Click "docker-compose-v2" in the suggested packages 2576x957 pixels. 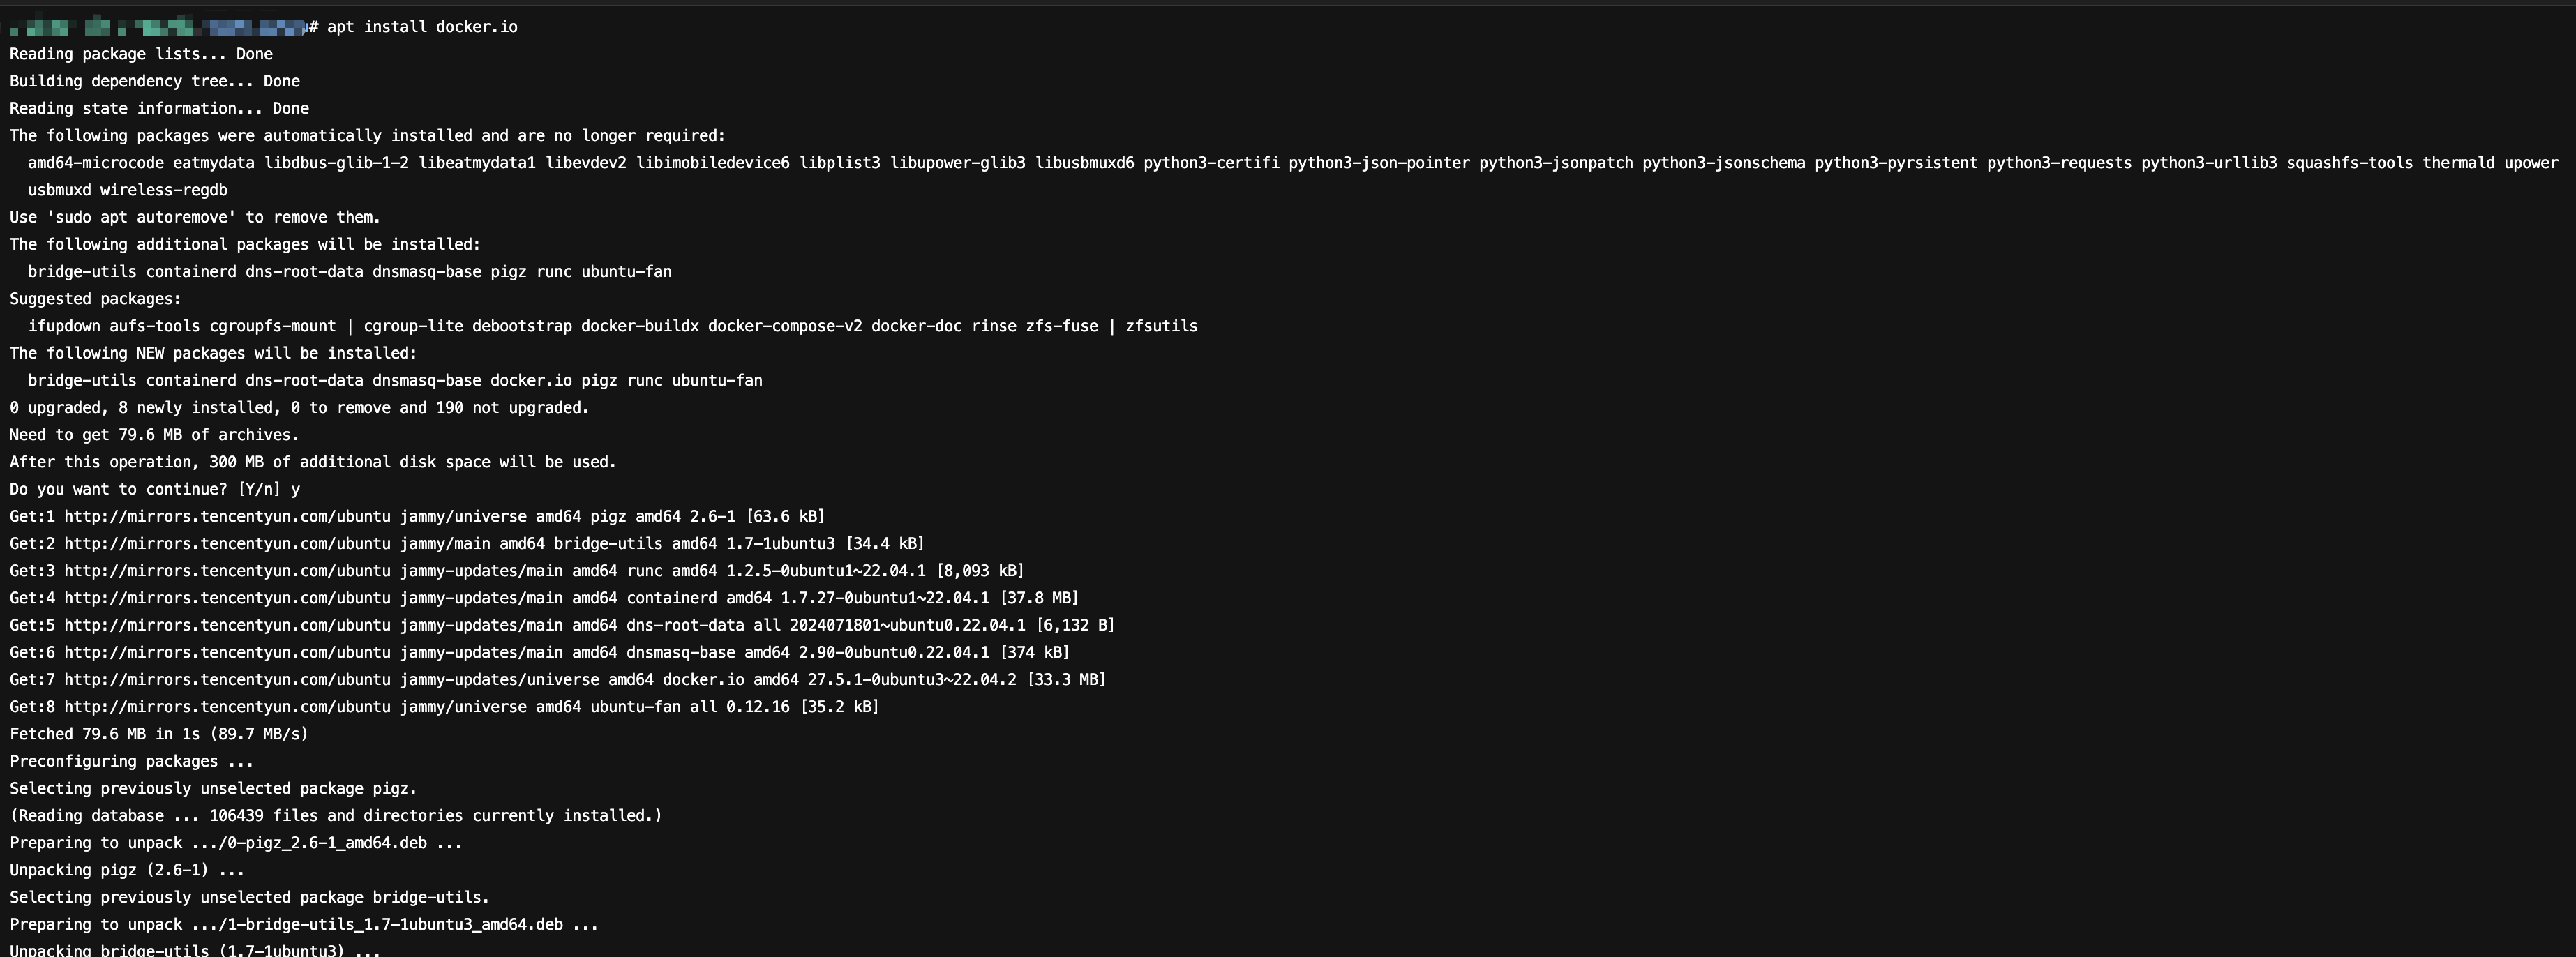pyautogui.click(x=785, y=326)
